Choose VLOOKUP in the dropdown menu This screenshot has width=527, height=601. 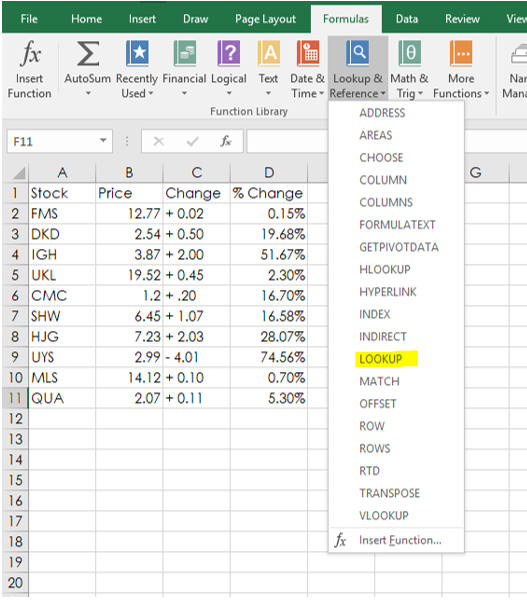tap(384, 516)
